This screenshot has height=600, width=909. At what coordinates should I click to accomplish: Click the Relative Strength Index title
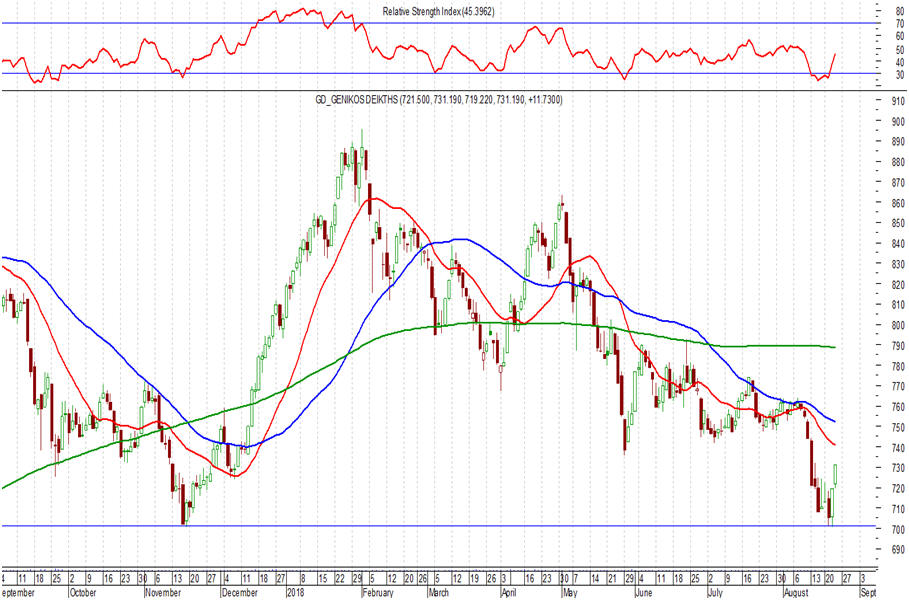tap(438, 11)
